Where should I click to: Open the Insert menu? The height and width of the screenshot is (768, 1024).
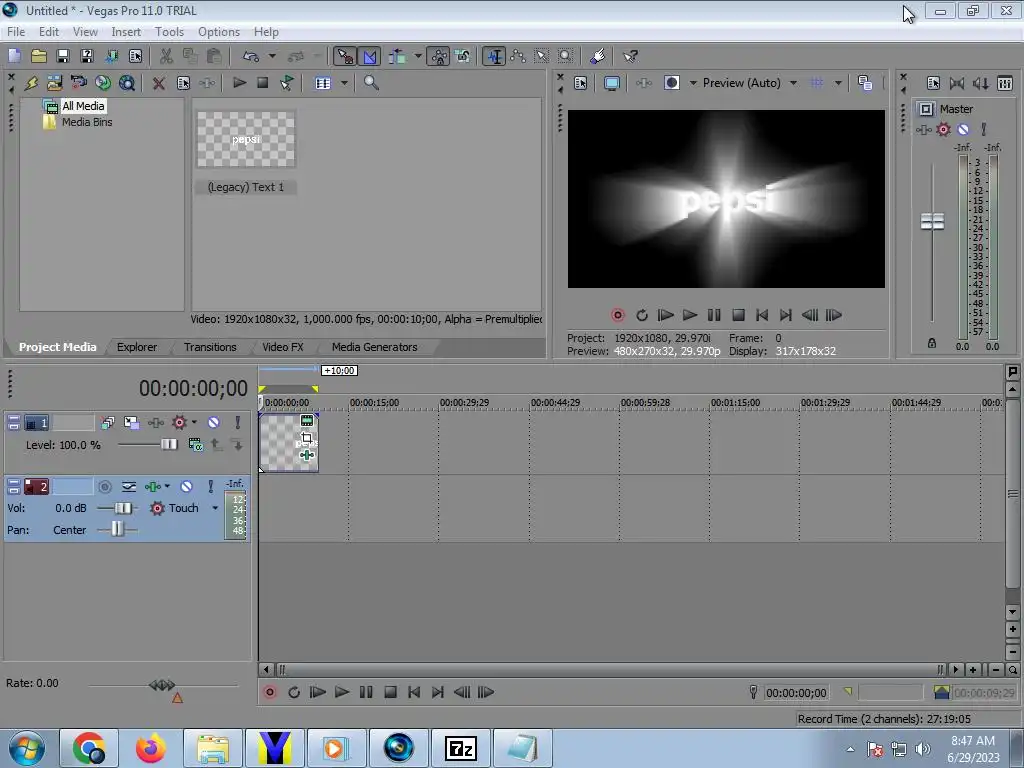pos(126,31)
